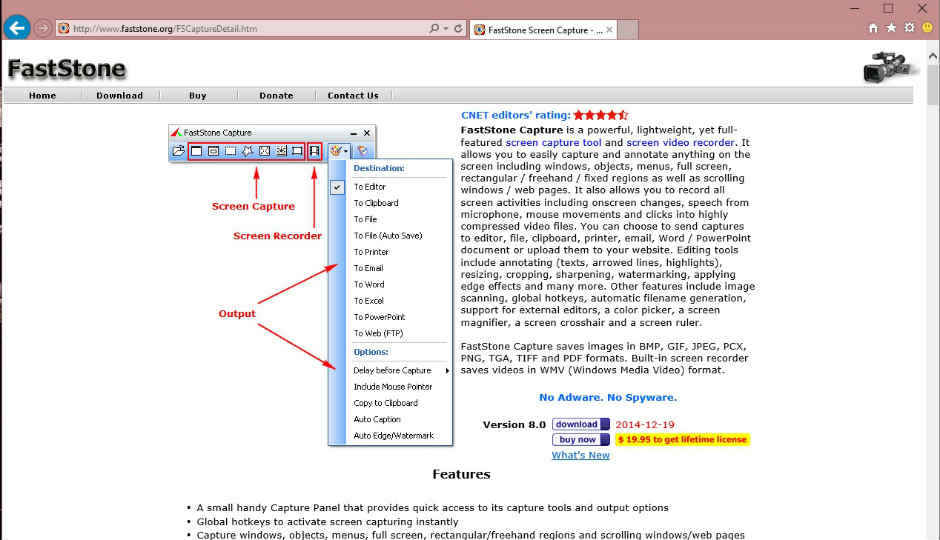Open Favorites with the star icon

pos(891,28)
